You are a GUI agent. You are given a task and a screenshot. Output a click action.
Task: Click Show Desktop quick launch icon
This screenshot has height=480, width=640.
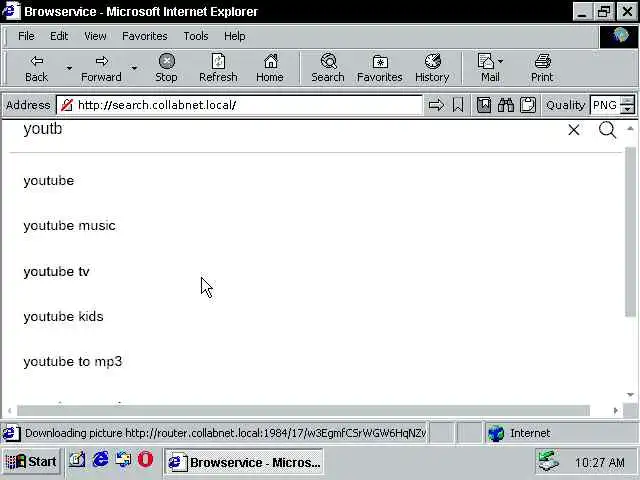[x=77, y=460]
